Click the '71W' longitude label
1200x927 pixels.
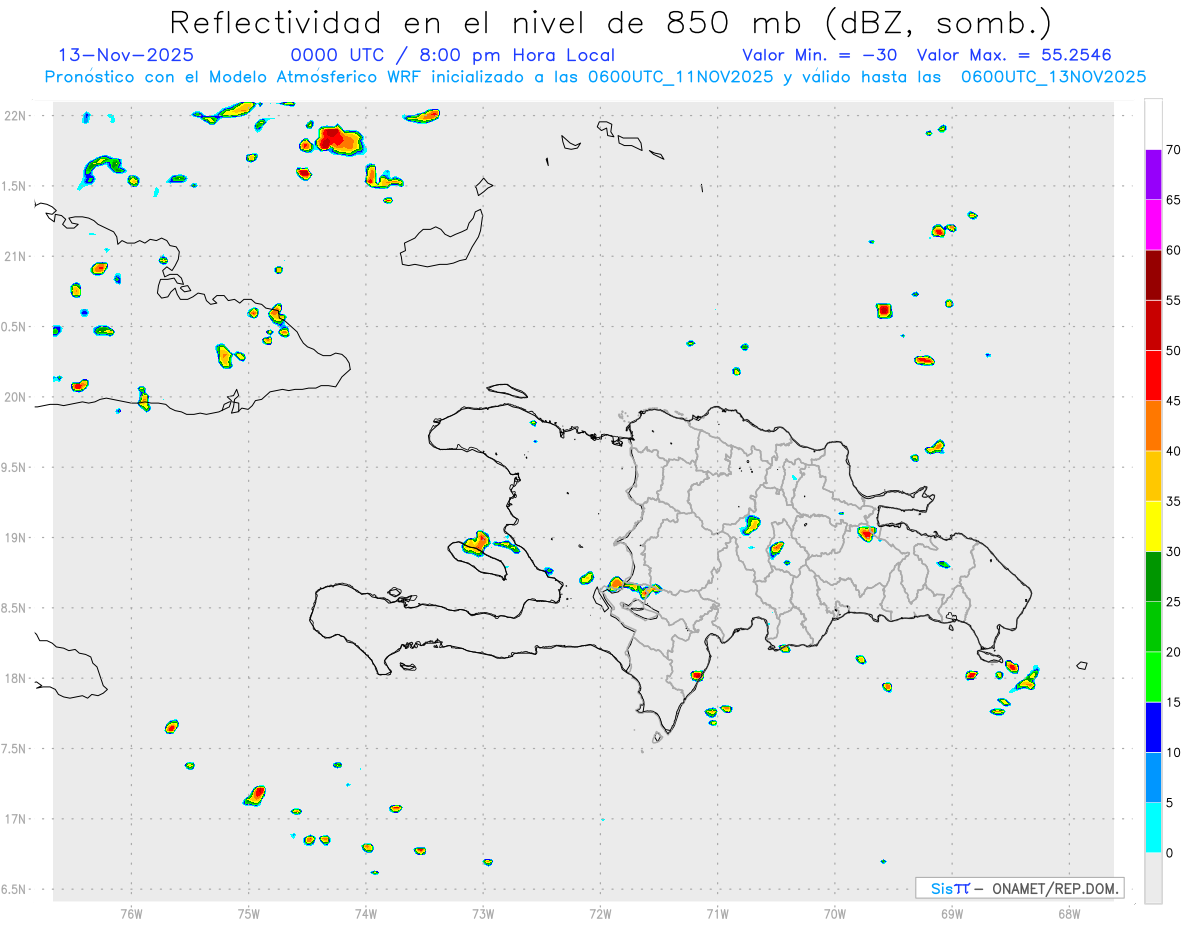tap(717, 913)
